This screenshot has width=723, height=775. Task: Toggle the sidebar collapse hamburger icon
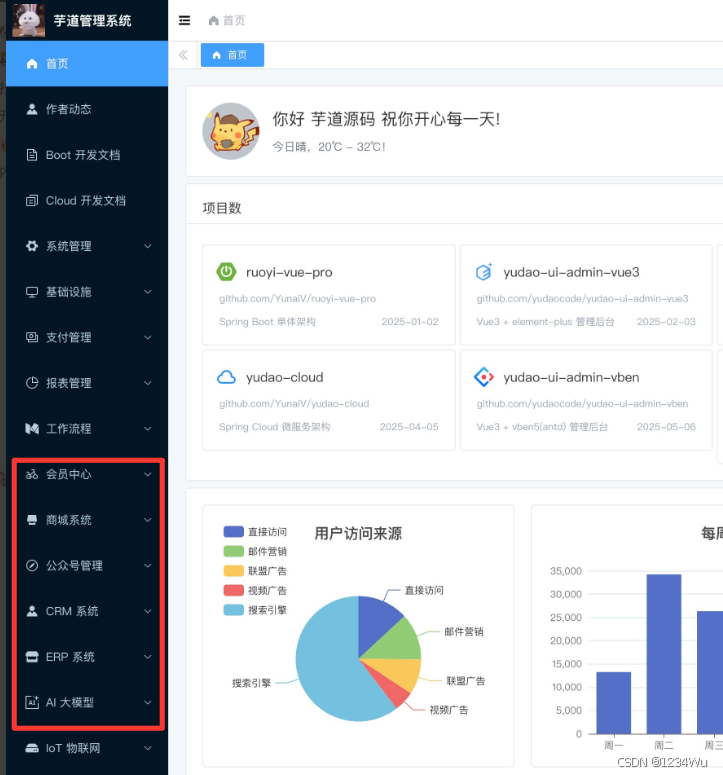[x=184, y=20]
